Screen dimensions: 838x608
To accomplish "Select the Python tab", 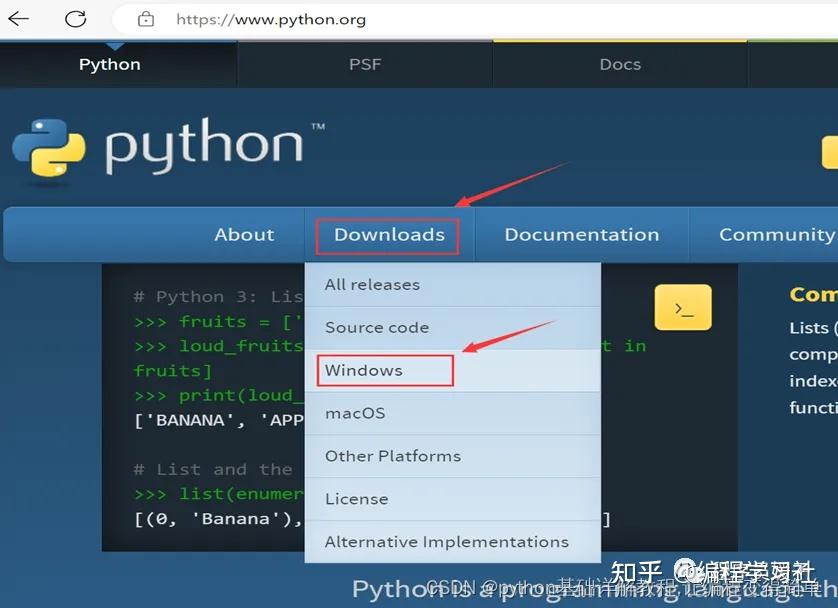I will coord(109,63).
